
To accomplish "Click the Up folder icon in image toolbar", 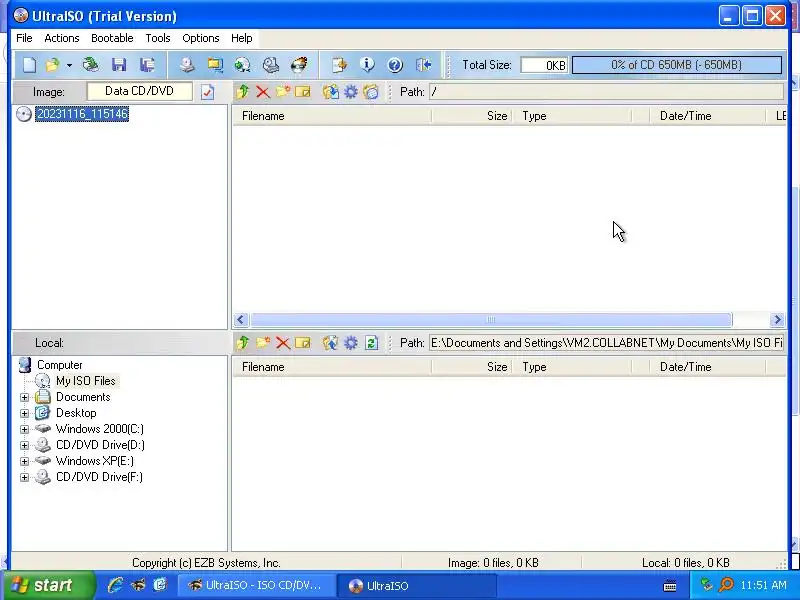I will point(243,92).
